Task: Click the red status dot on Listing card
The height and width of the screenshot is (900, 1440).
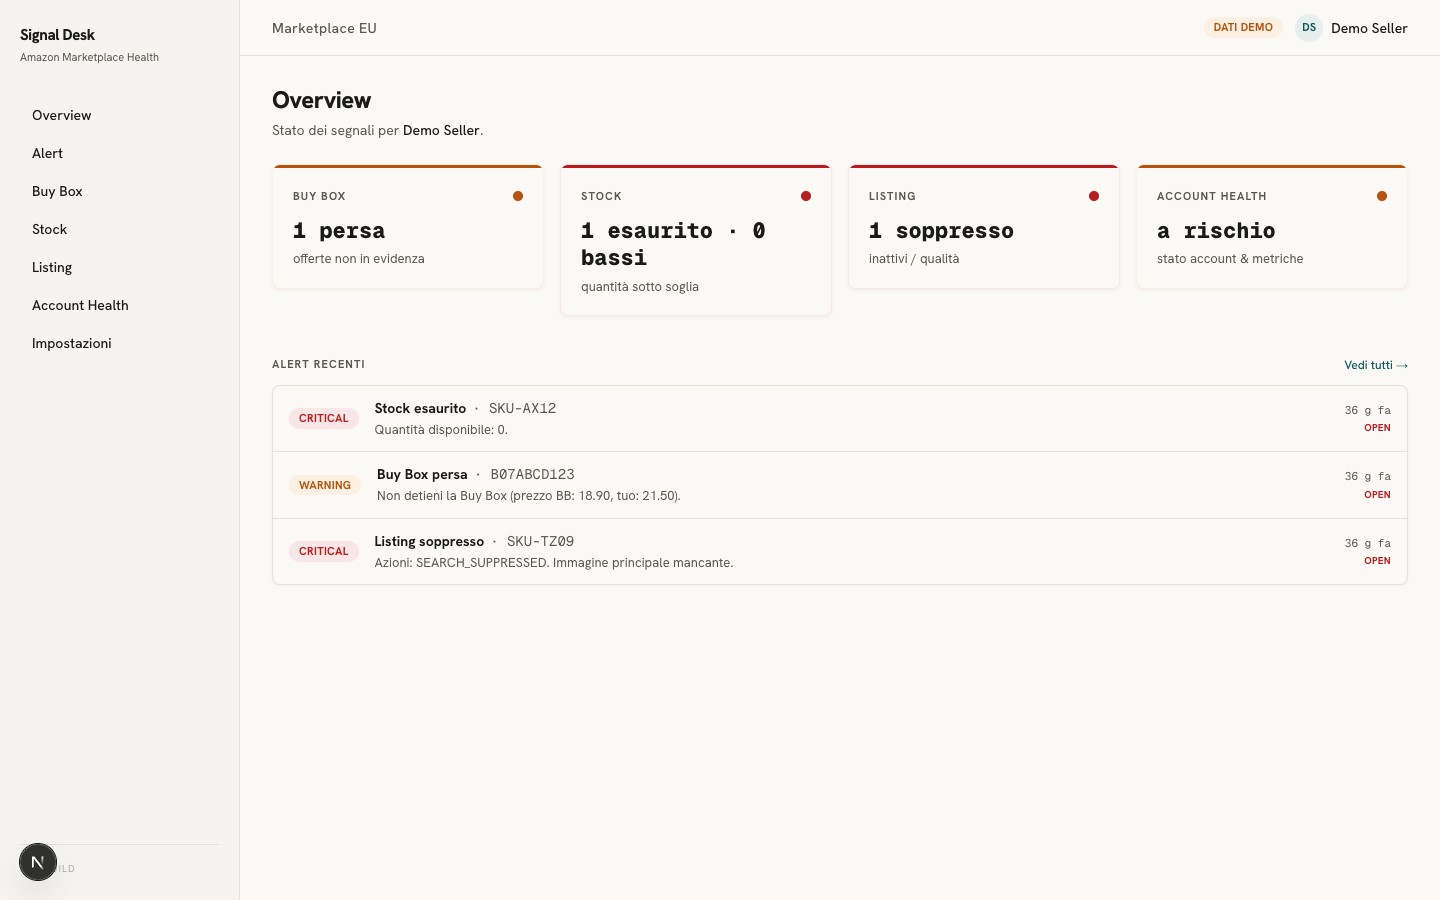Action: pyautogui.click(x=1094, y=196)
